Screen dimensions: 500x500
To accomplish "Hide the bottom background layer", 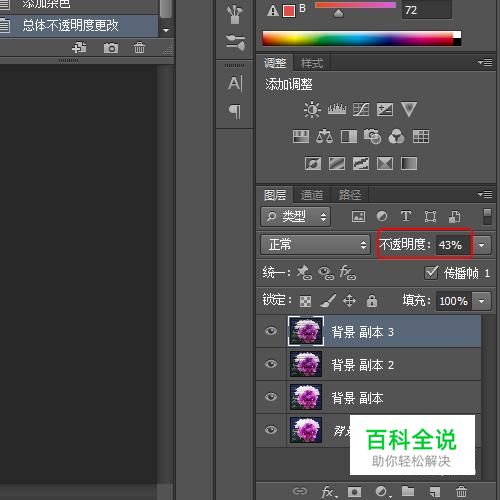I will [271, 430].
